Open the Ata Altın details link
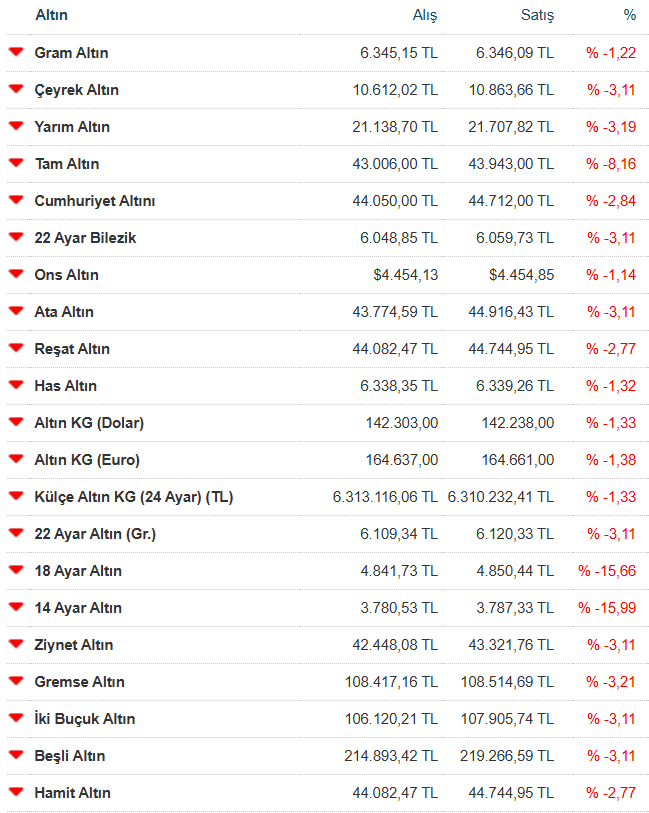 pyautogui.click(x=64, y=312)
